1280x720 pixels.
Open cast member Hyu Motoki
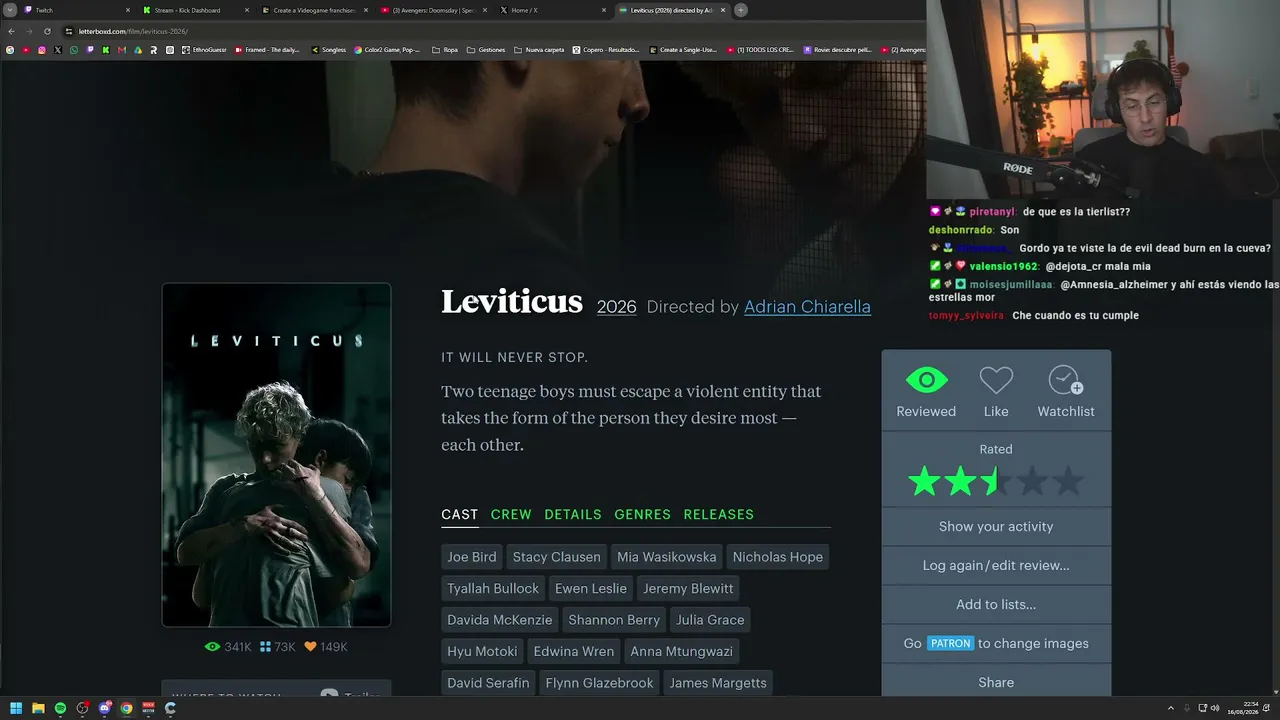coord(482,651)
